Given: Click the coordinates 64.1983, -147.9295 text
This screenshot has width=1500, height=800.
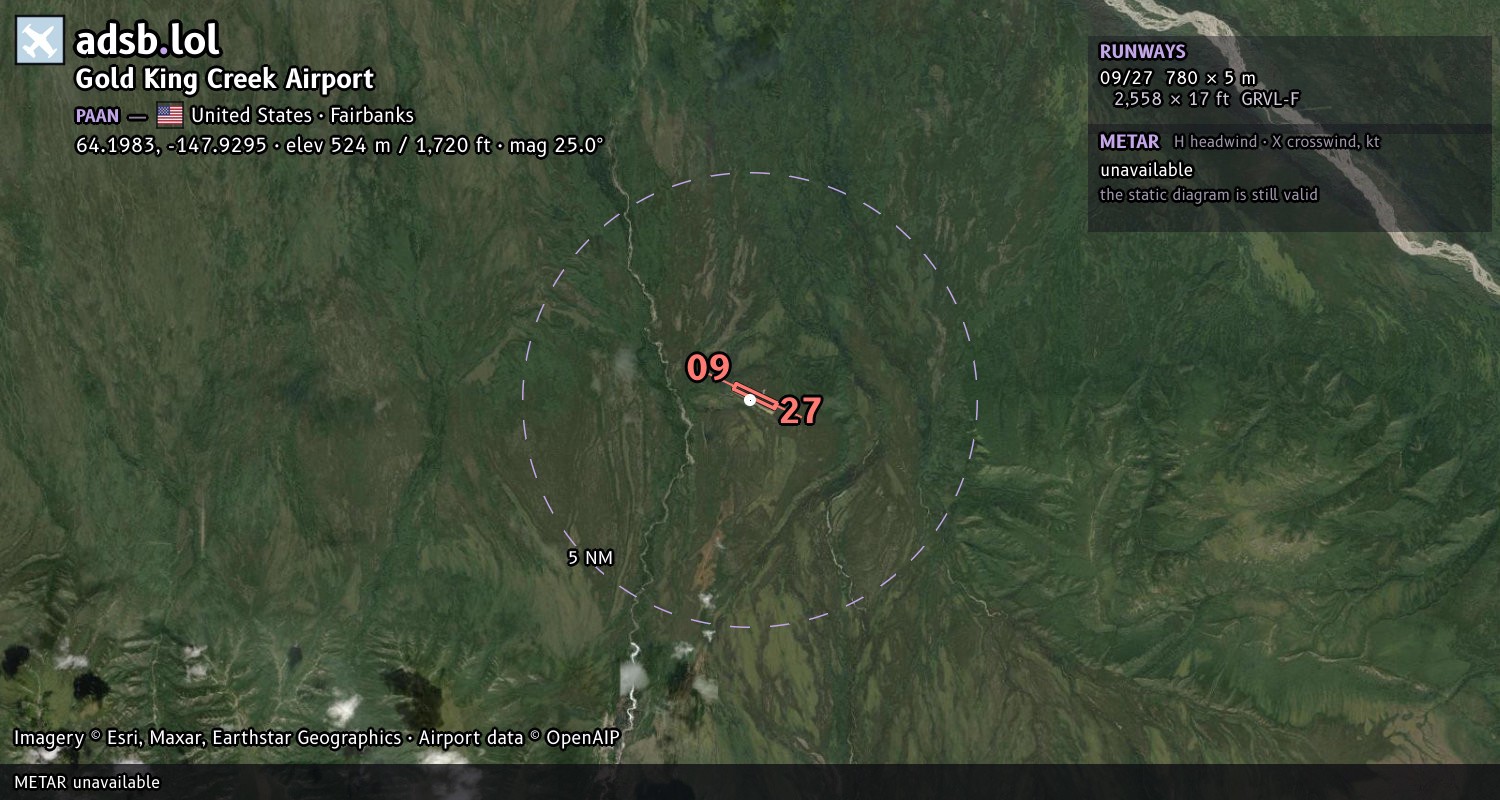Looking at the screenshot, I should [171, 145].
